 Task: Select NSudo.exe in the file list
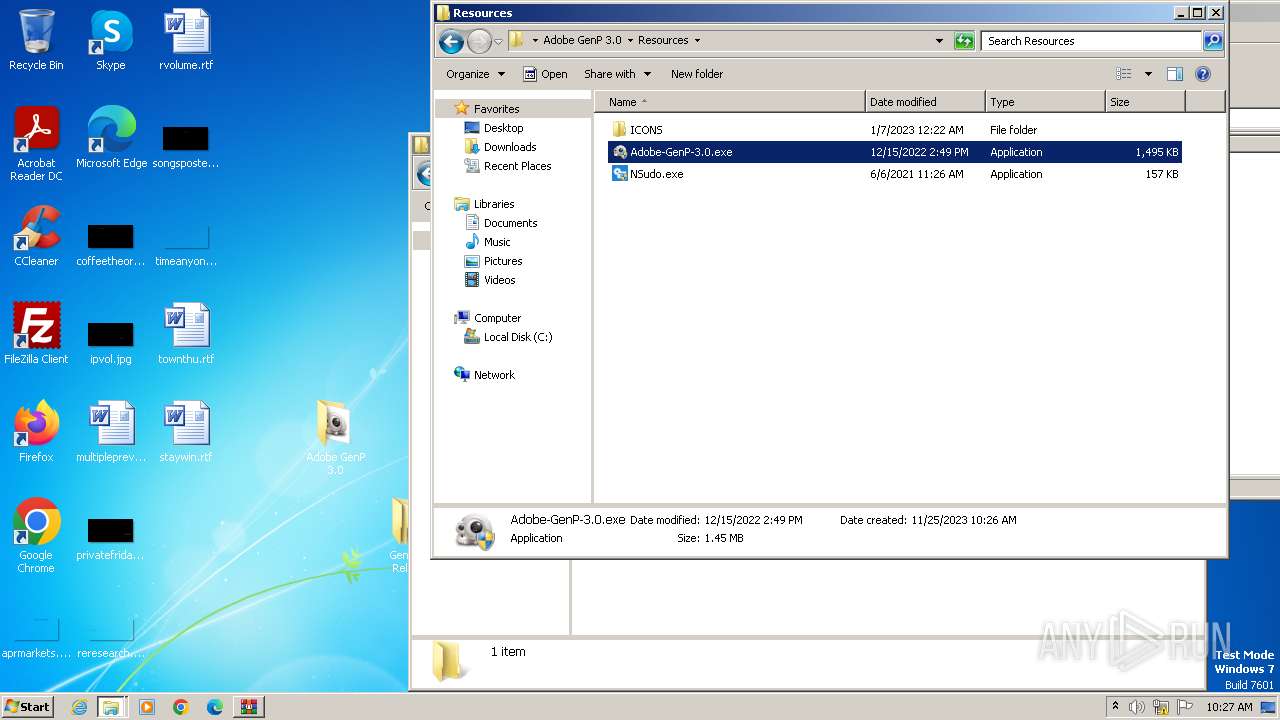tap(895, 174)
